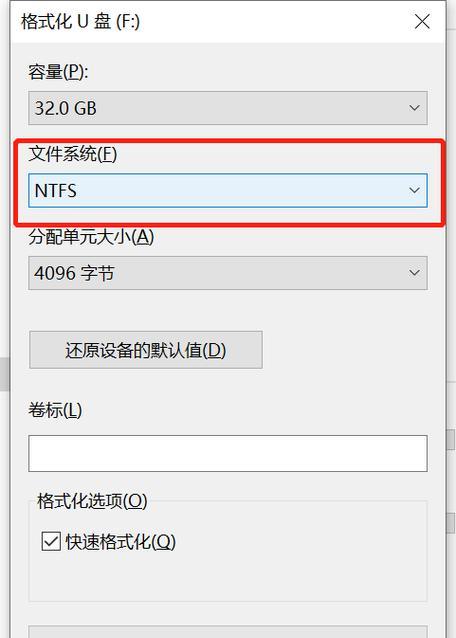Click the 文件系统(F) label
456x638 pixels.
(72, 154)
